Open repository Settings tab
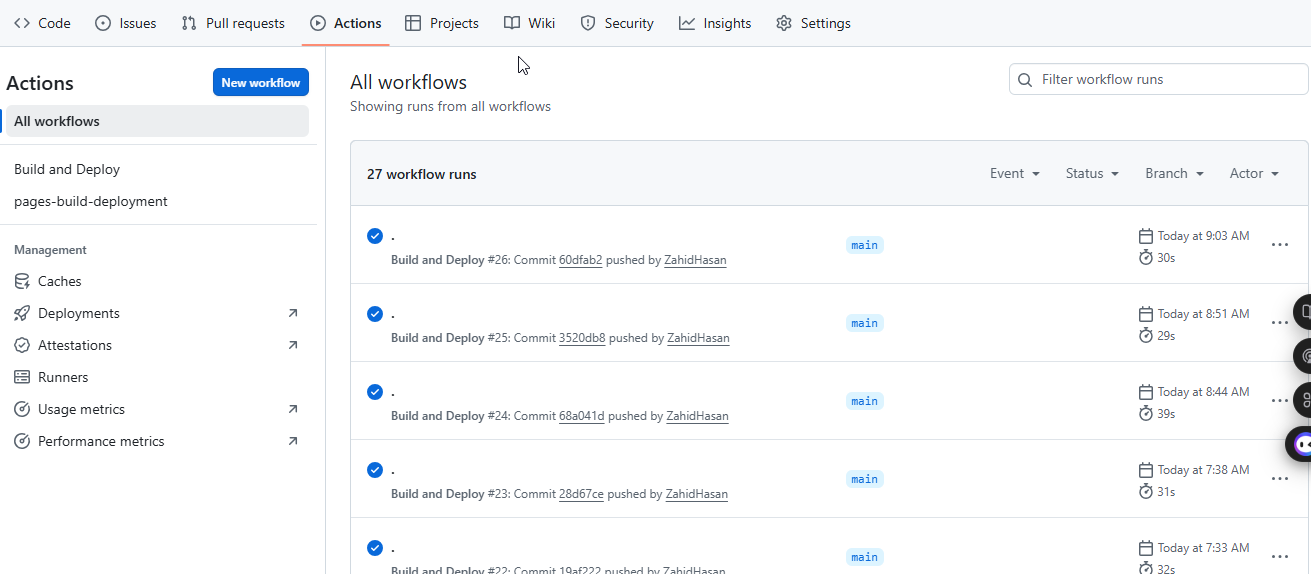This screenshot has width=1311, height=574. click(x=814, y=23)
